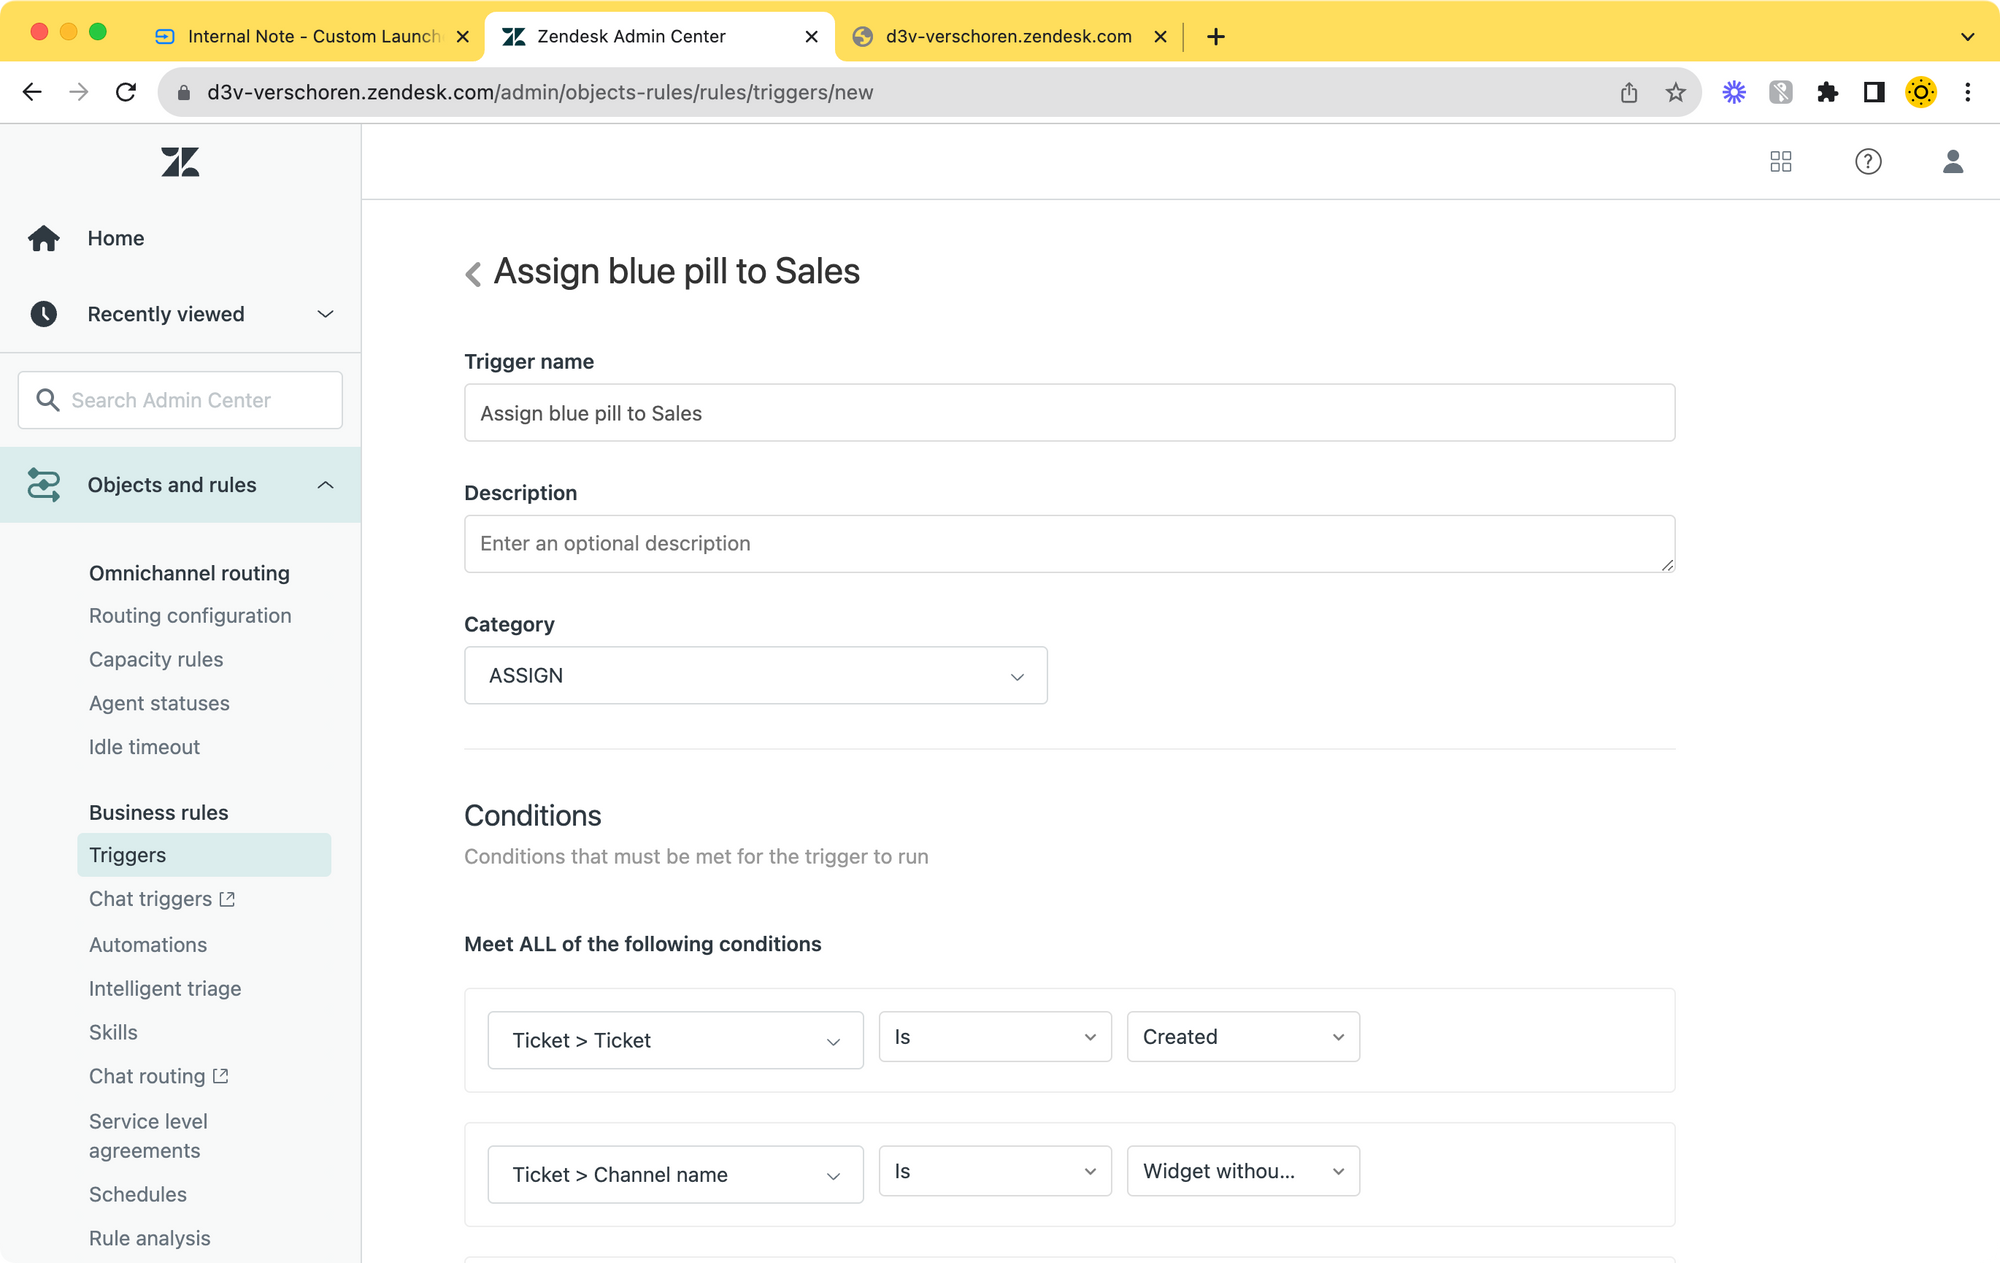Viewport: 2000px width, 1263px height.
Task: Click the Home house icon
Action: [x=44, y=238]
